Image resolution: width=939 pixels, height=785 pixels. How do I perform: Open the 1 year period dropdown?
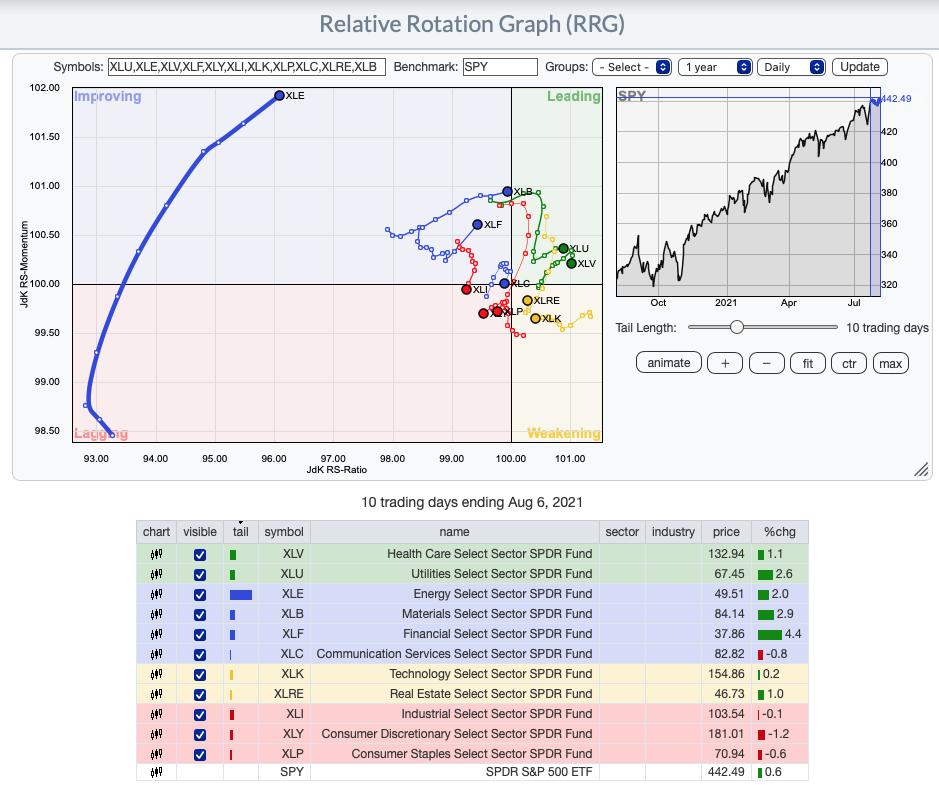coord(715,67)
